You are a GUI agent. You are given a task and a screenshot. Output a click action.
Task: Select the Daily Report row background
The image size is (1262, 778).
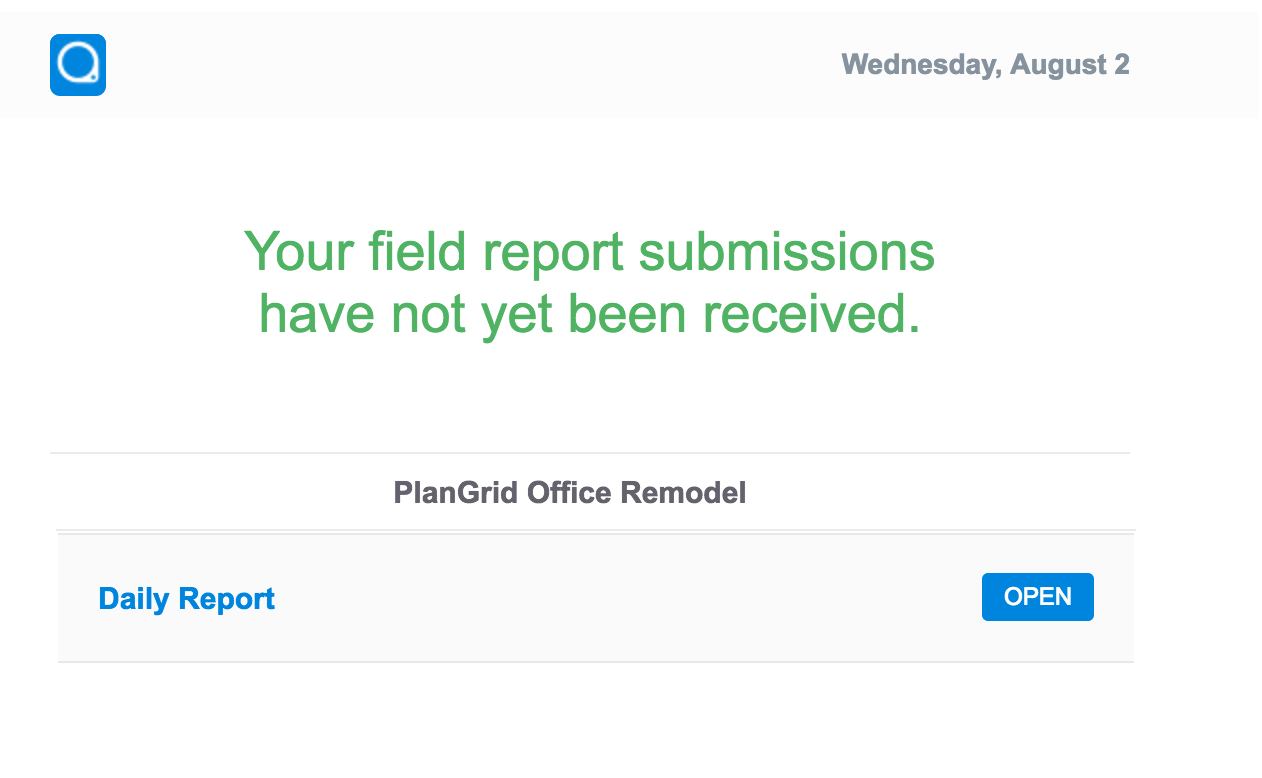[x=596, y=598]
